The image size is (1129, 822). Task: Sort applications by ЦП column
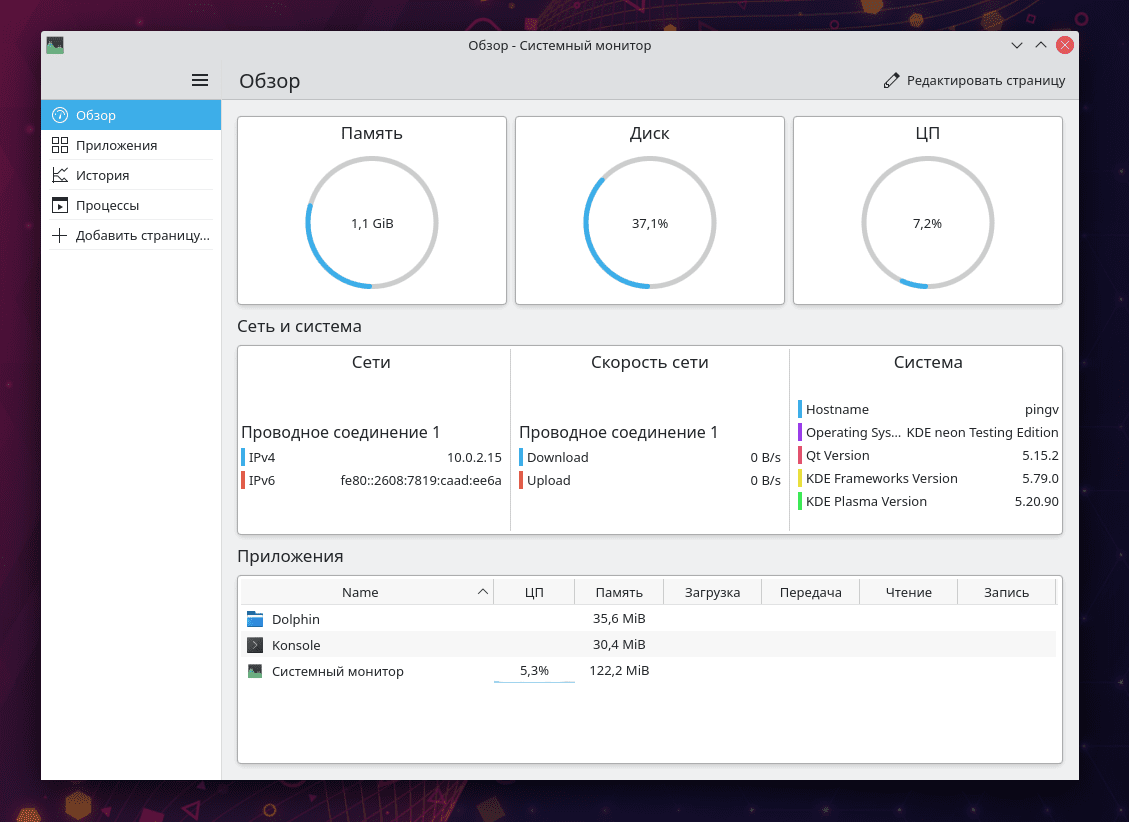tap(534, 592)
